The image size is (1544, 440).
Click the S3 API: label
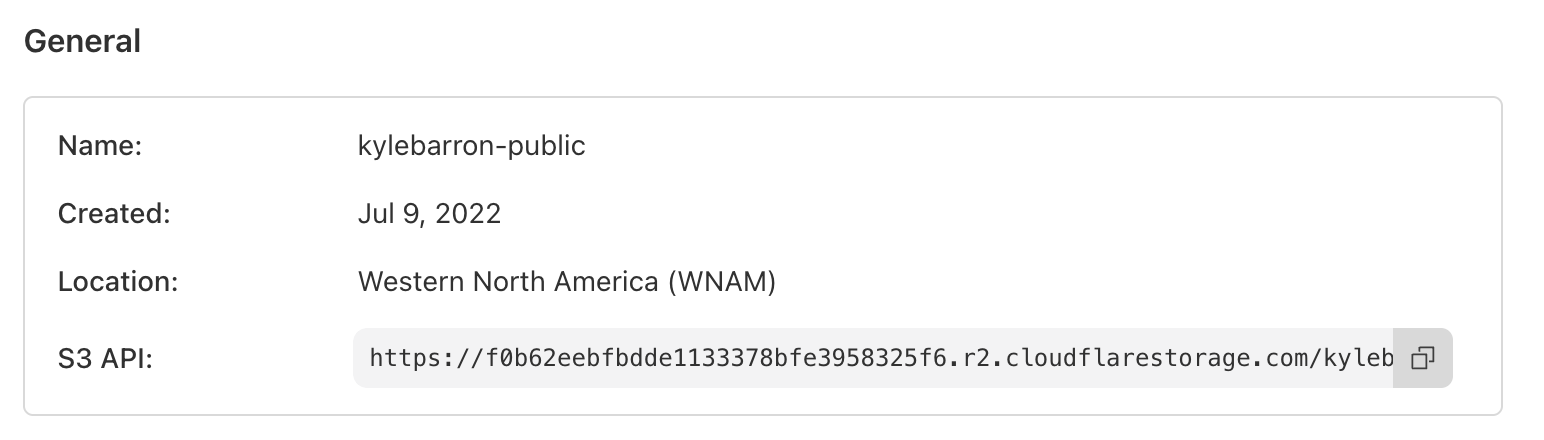(105, 358)
